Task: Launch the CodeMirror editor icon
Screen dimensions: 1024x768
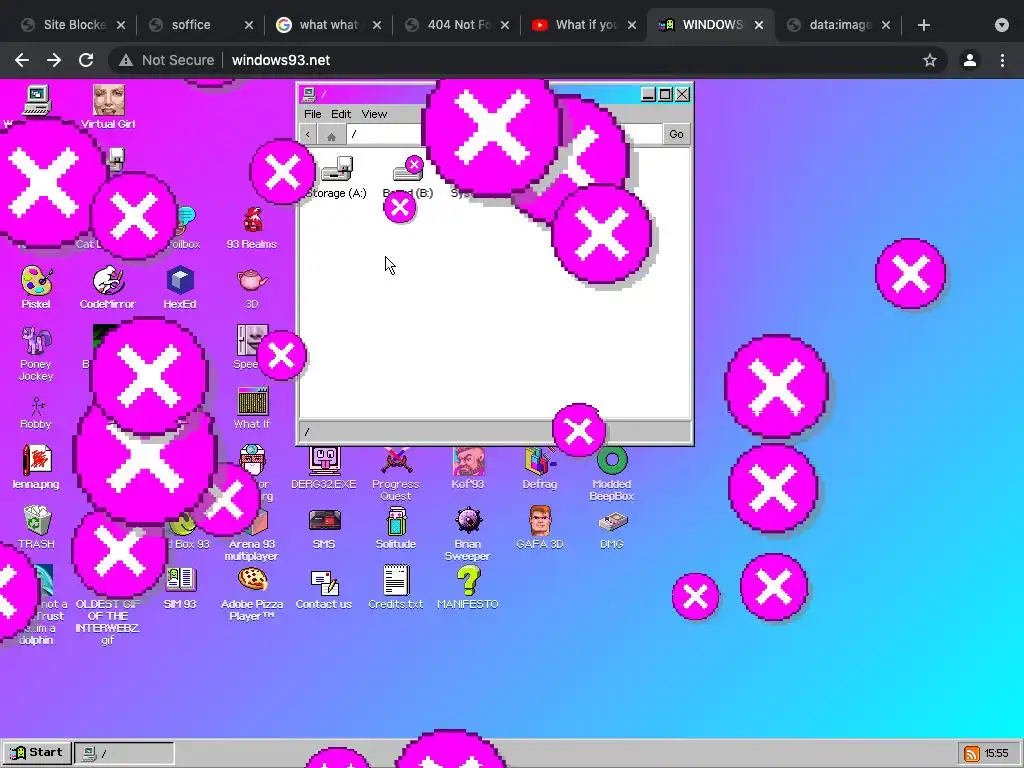Action: coord(108,287)
